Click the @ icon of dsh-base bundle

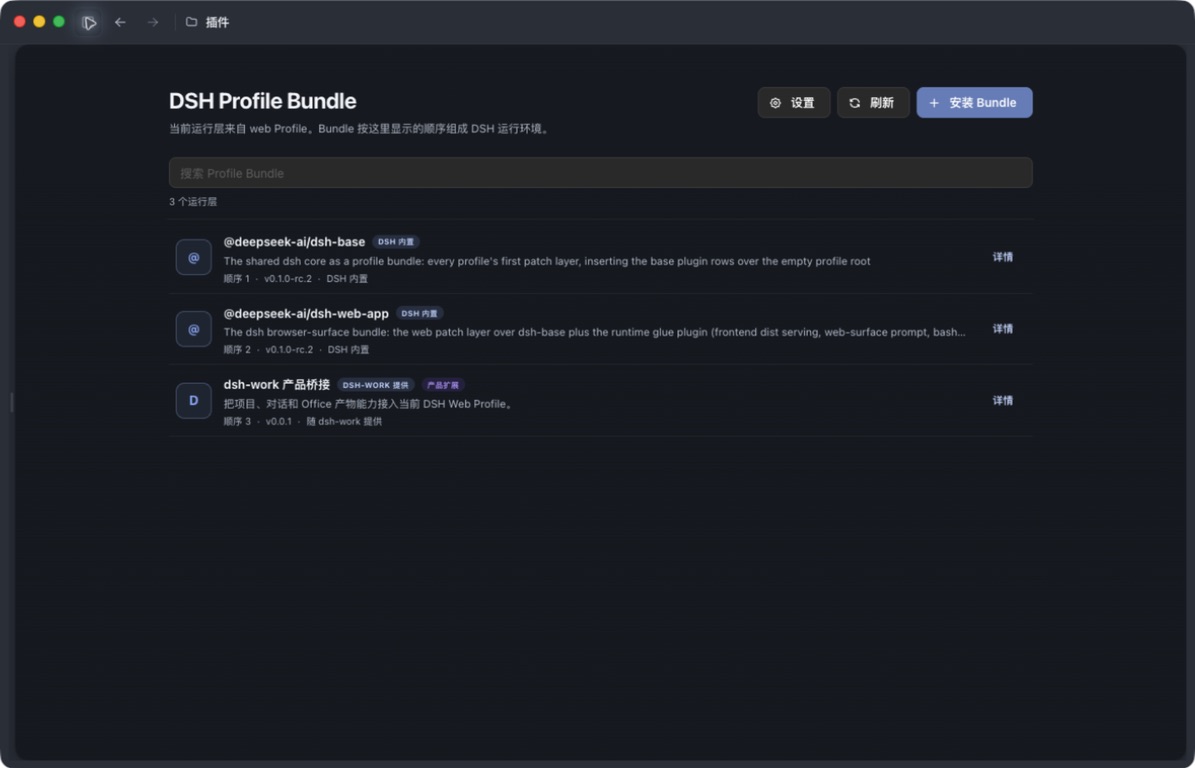tap(194, 258)
